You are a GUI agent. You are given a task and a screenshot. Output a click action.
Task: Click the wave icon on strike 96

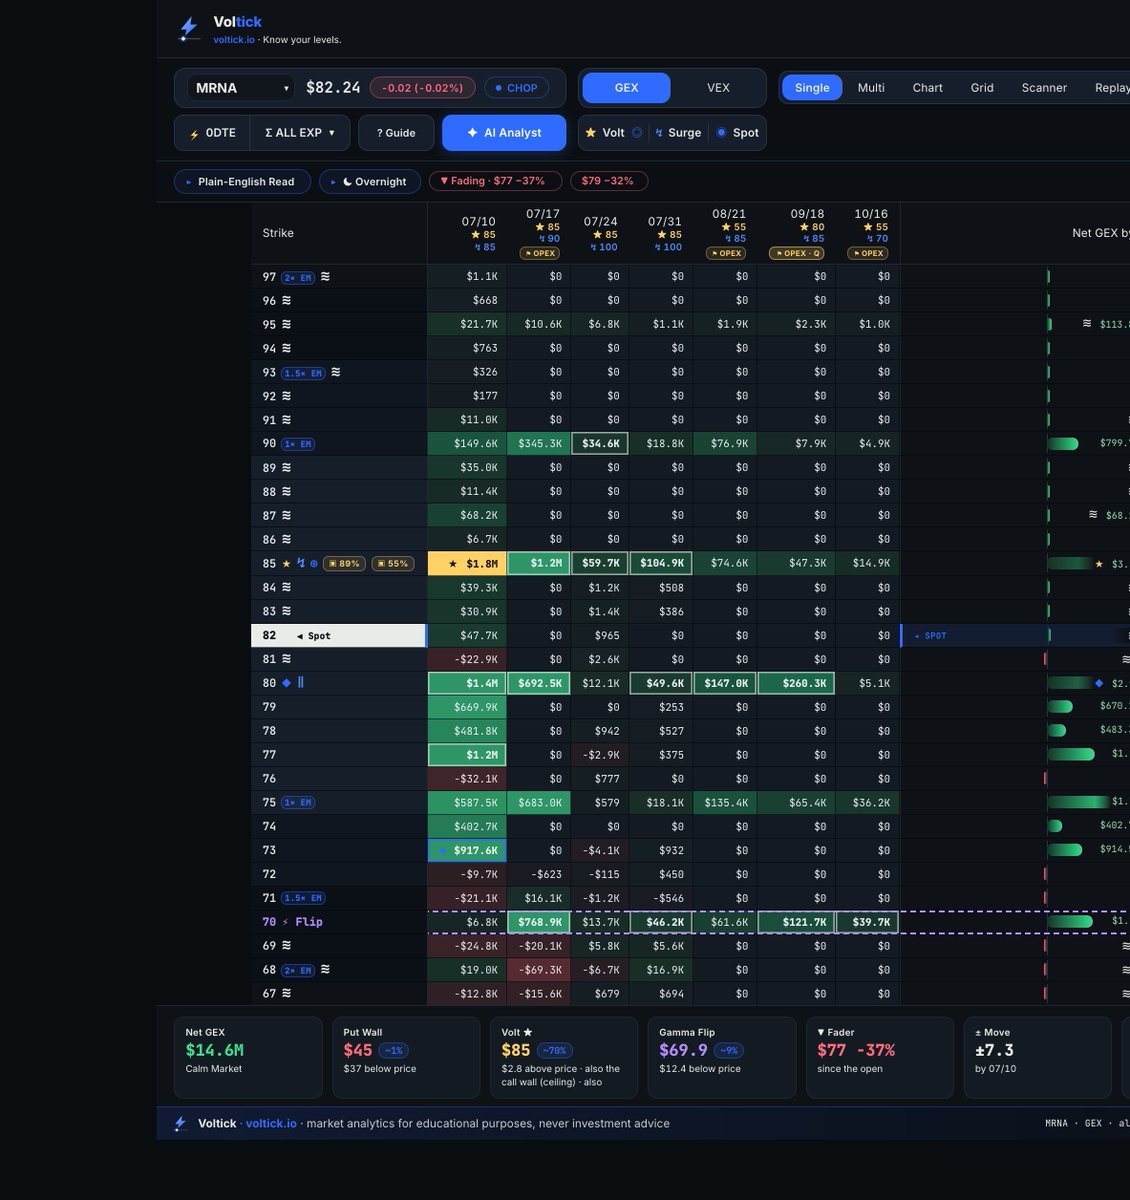click(286, 300)
